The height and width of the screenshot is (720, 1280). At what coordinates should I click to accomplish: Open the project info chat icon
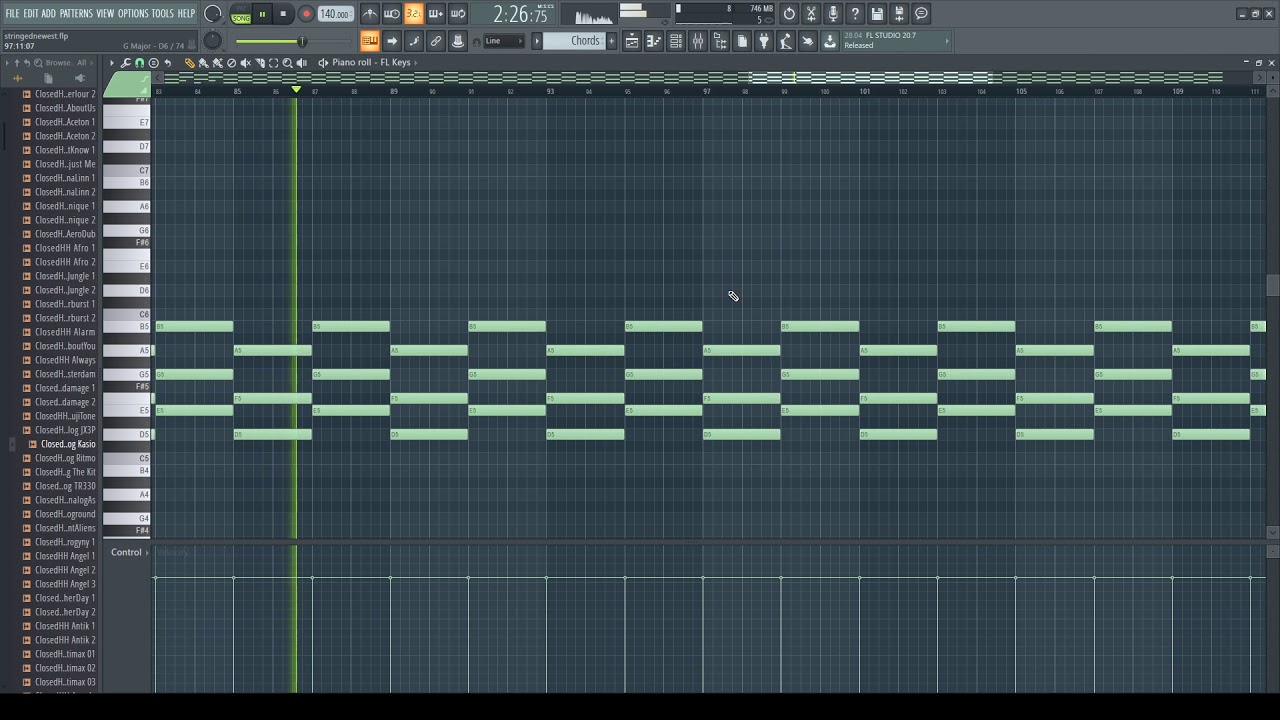click(922, 14)
